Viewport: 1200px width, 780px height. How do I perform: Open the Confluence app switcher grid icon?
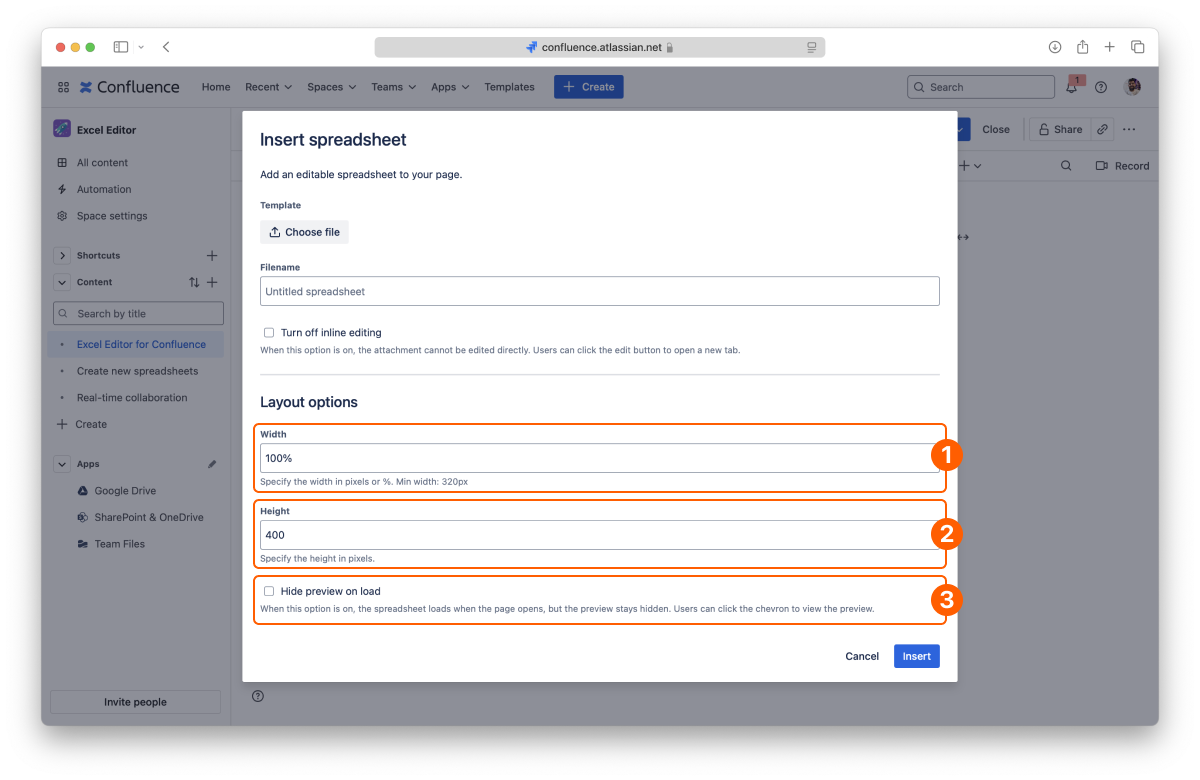point(63,87)
